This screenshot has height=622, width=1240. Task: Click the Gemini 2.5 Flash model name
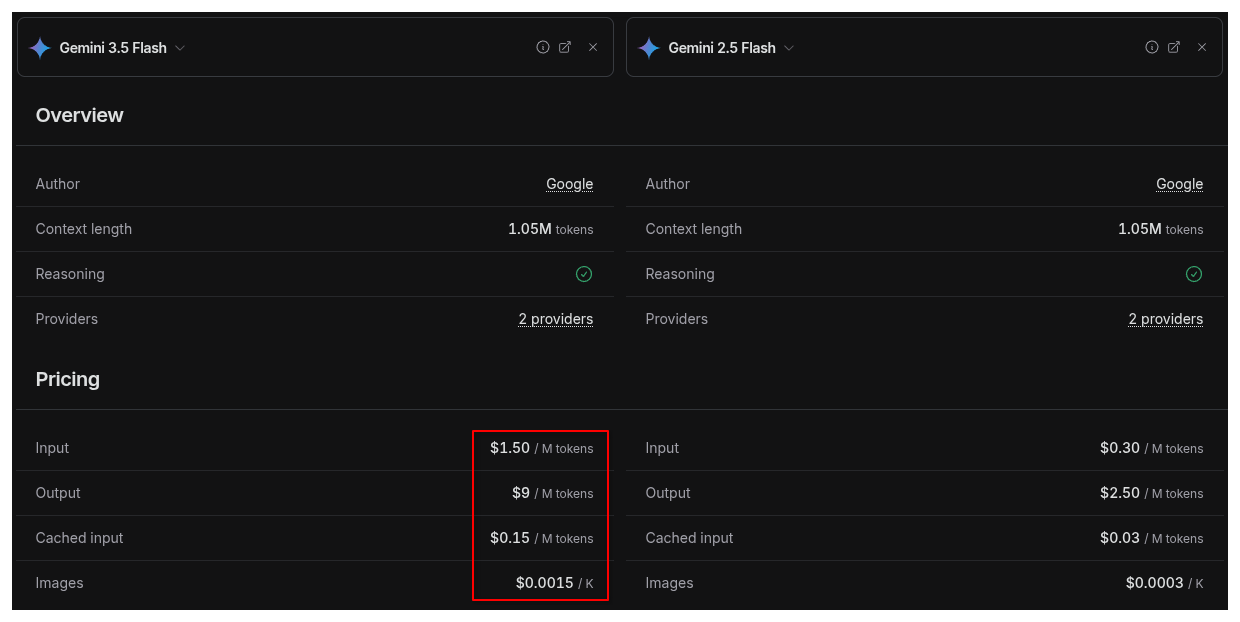click(x=722, y=48)
